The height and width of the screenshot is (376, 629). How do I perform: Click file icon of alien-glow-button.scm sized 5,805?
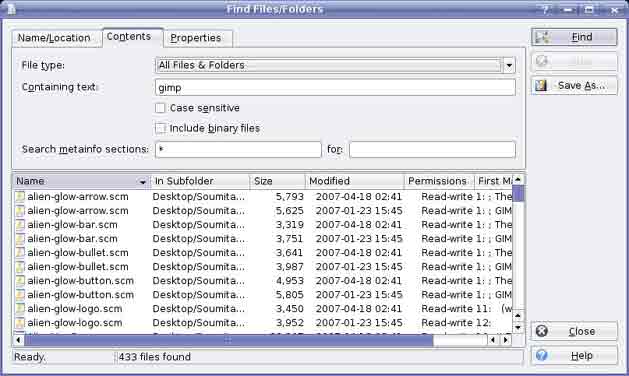tap(20, 295)
